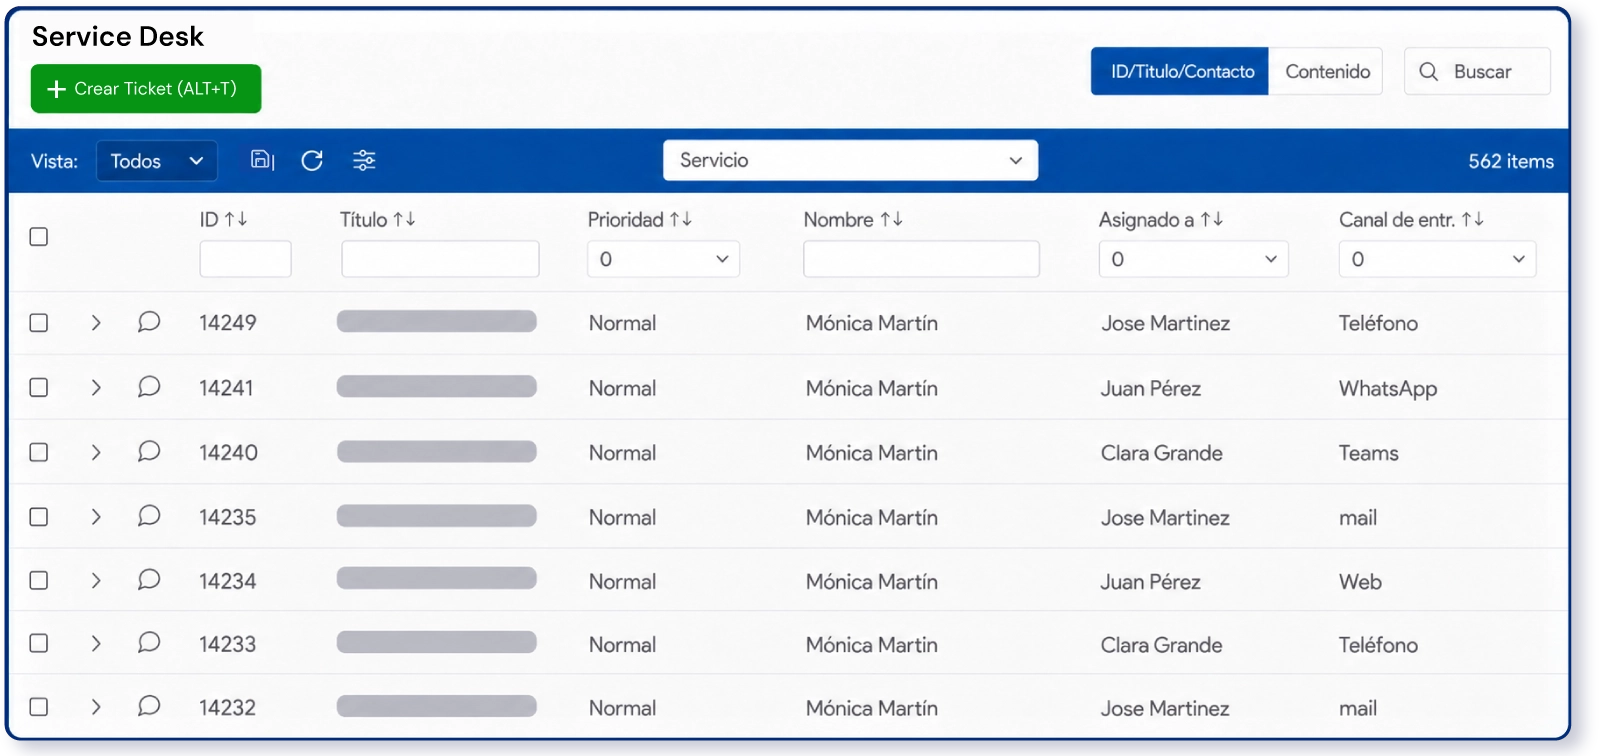Select checkbox for ticket 14234

coord(39,580)
